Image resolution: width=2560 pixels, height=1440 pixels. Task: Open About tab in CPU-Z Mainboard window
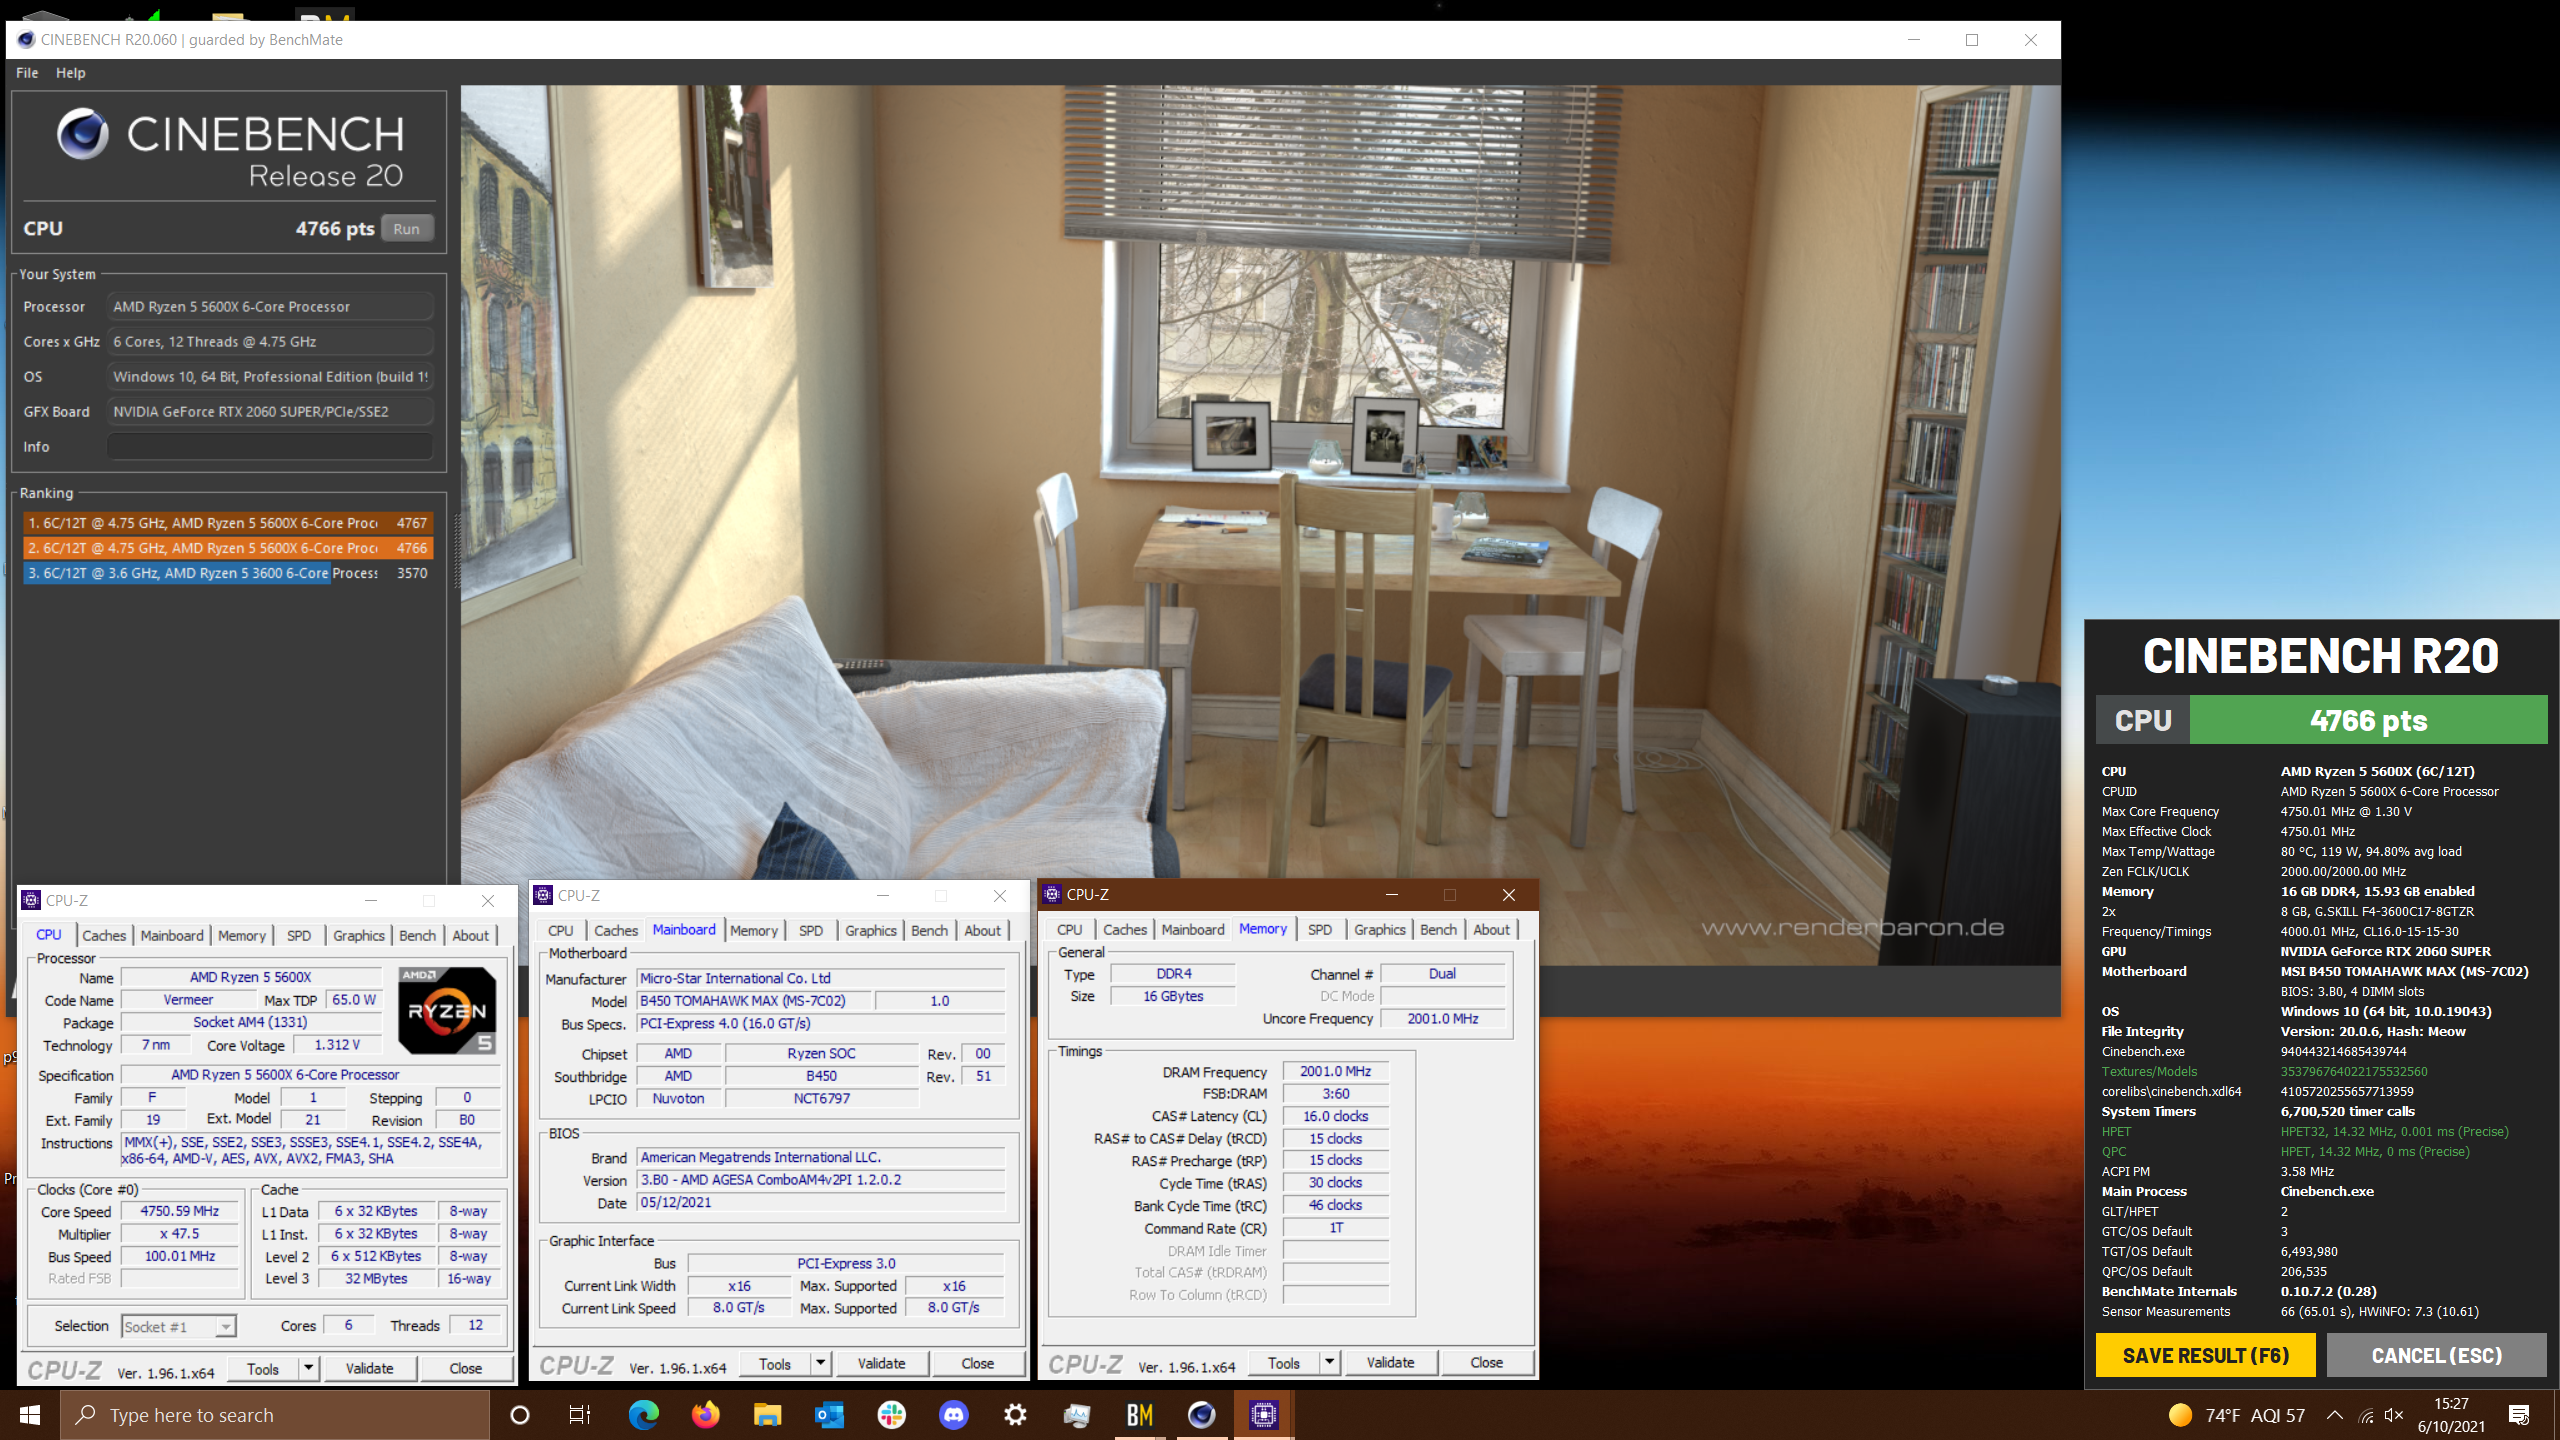click(x=982, y=930)
